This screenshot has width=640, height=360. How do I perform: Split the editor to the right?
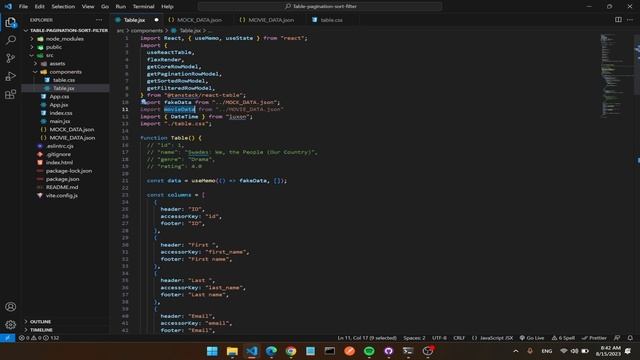click(x=618, y=20)
